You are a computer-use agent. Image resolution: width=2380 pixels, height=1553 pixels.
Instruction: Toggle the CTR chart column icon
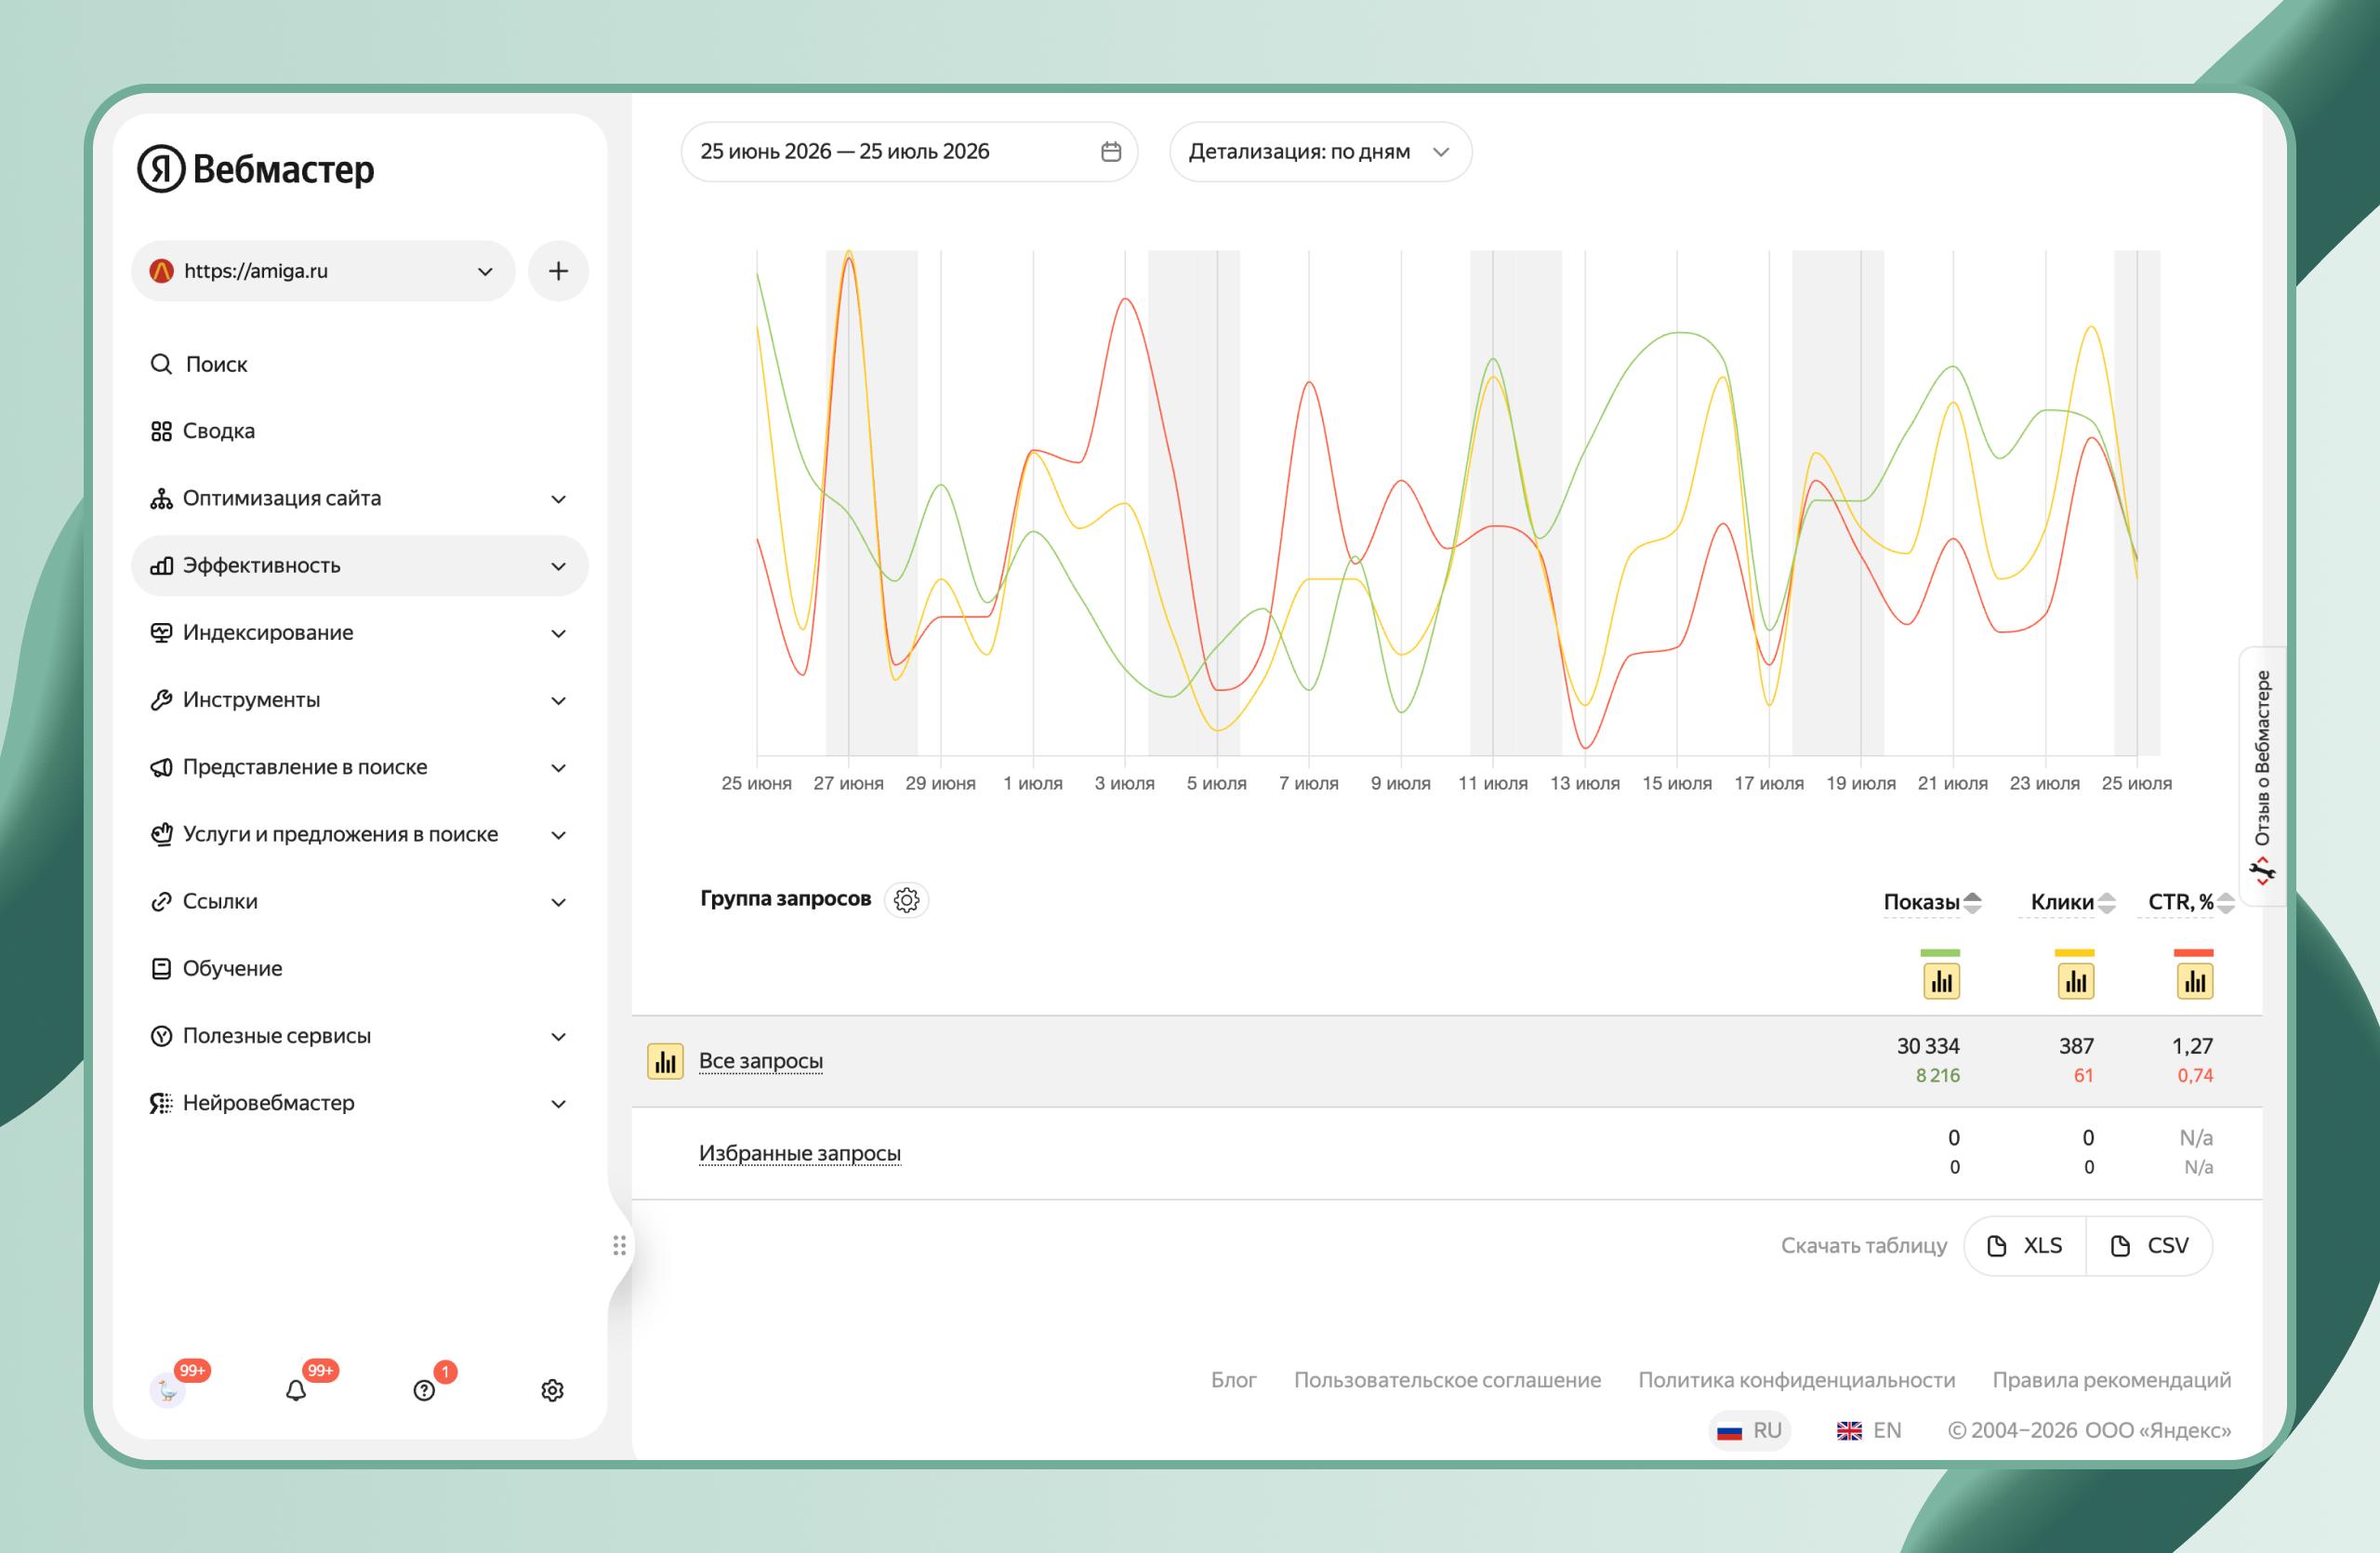pos(2195,981)
